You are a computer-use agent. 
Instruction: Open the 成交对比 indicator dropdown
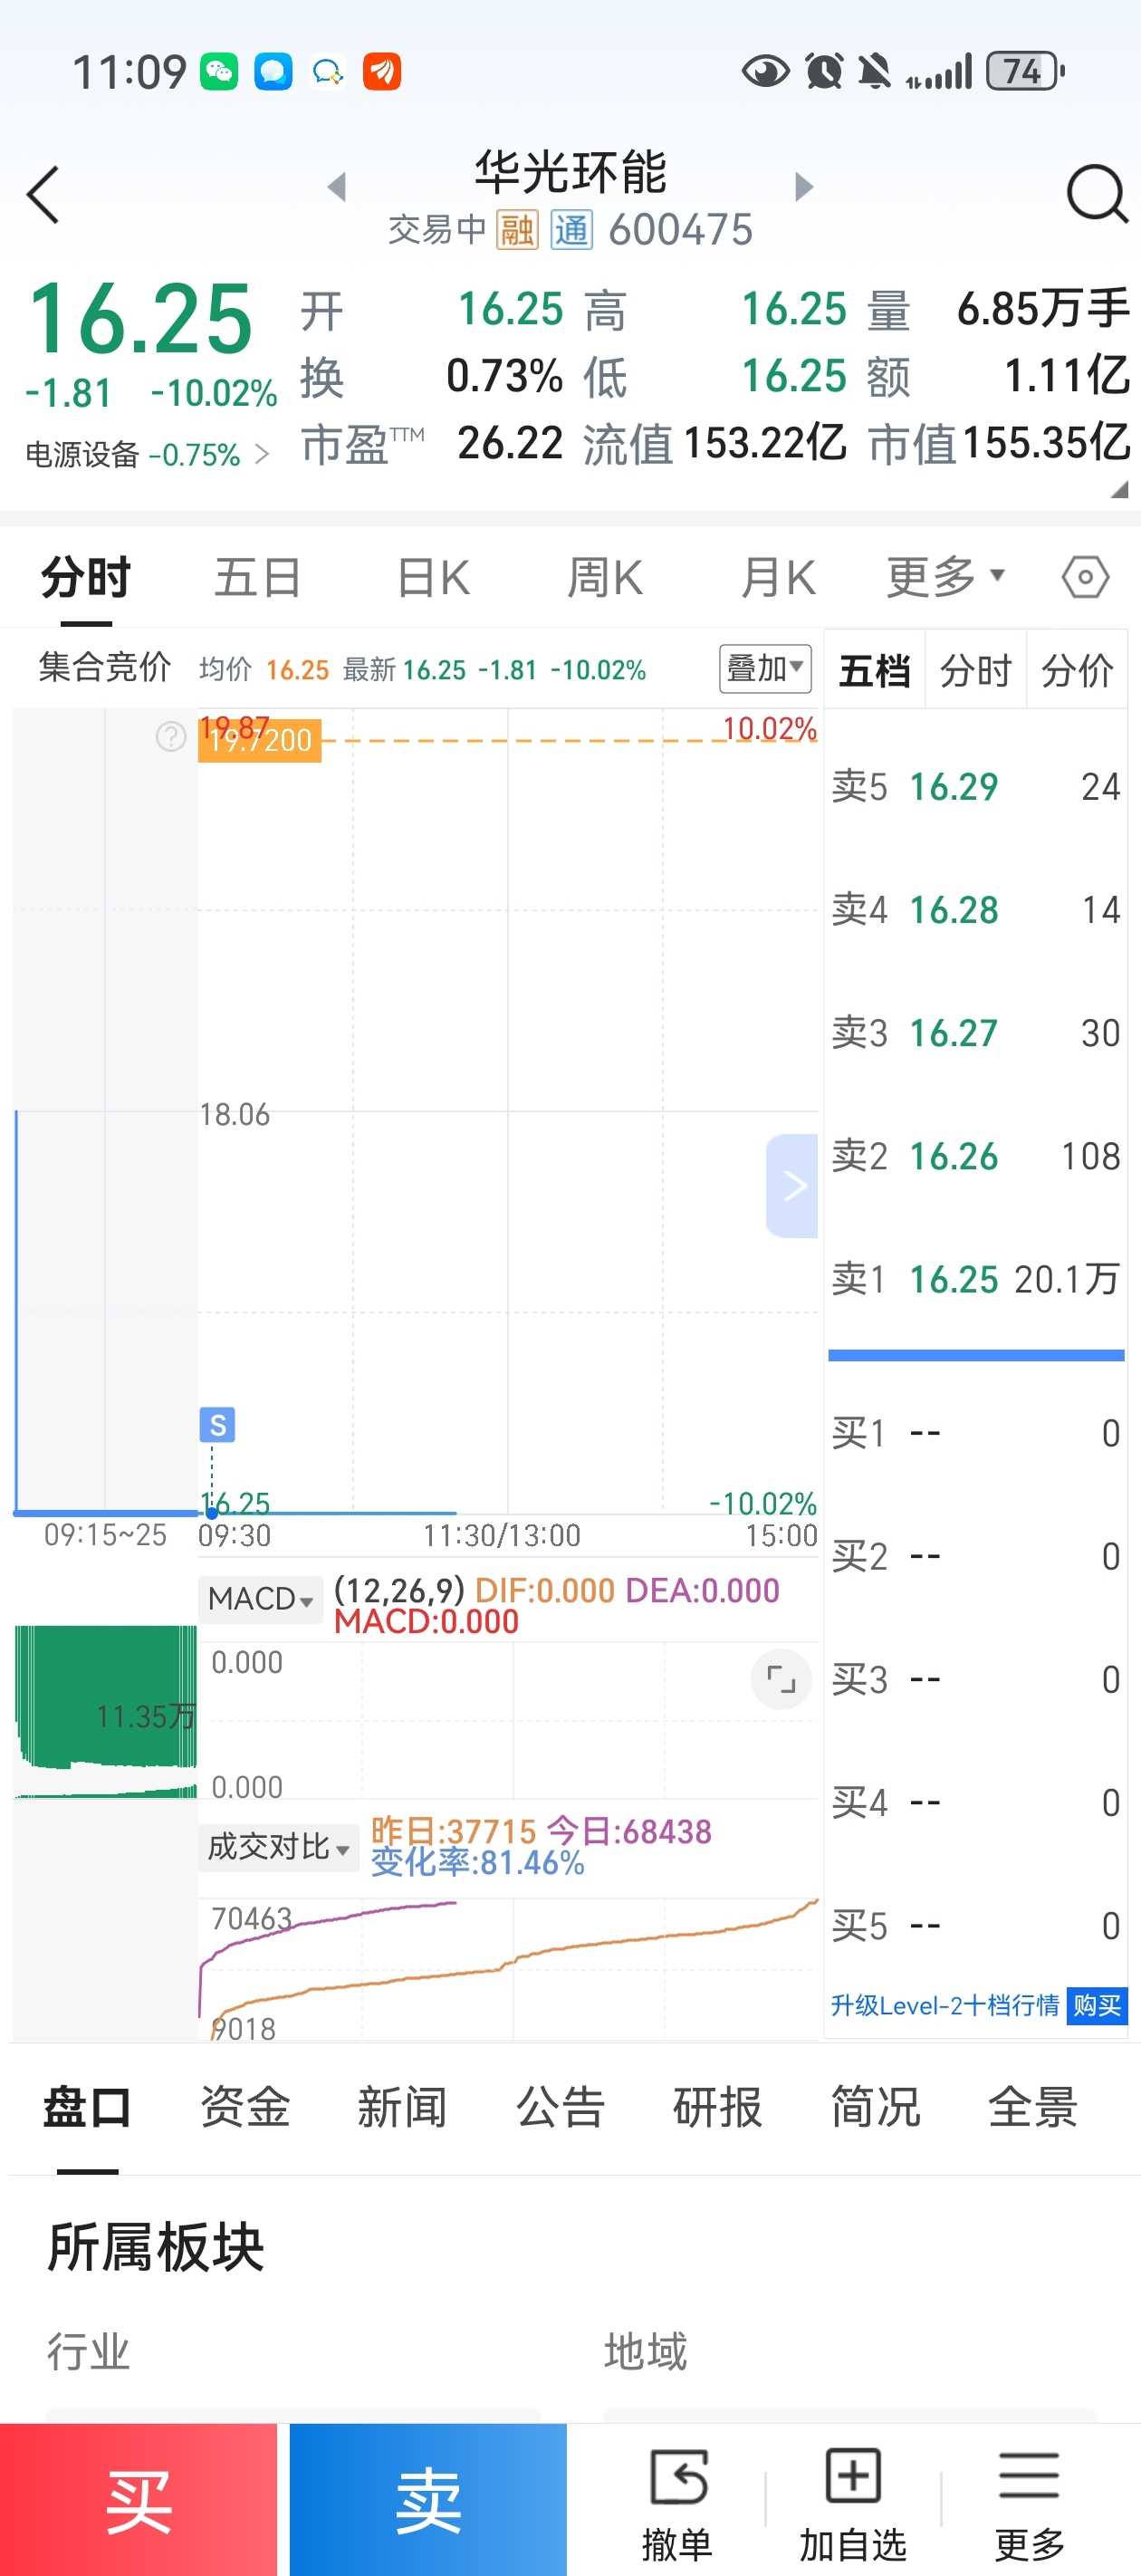(278, 1846)
